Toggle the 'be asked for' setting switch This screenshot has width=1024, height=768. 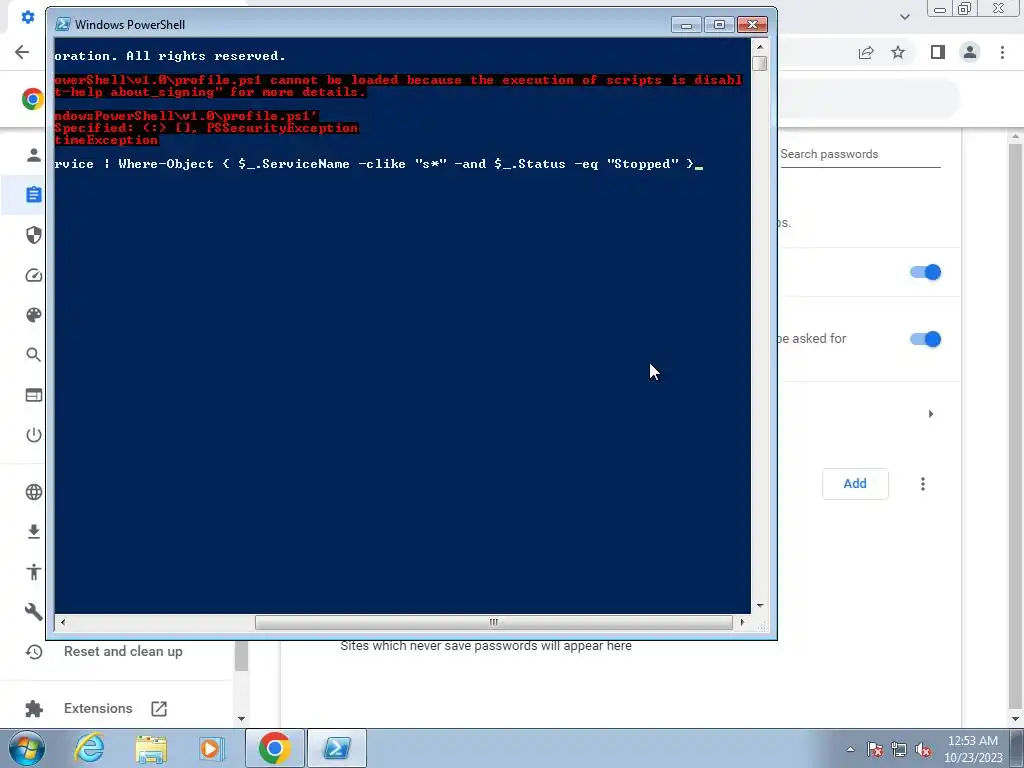coord(925,339)
